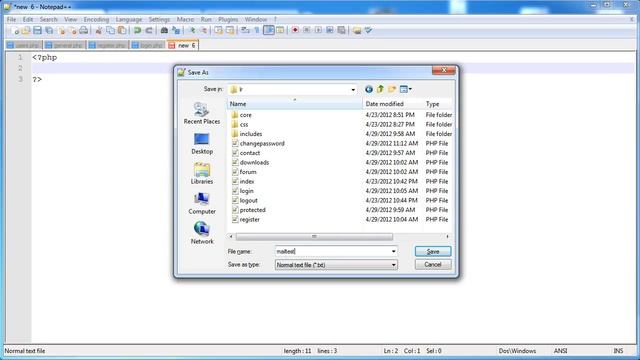Image resolution: width=640 pixels, height=360 pixels.
Task: Click the Print toolbar icon
Action: pos(83,31)
